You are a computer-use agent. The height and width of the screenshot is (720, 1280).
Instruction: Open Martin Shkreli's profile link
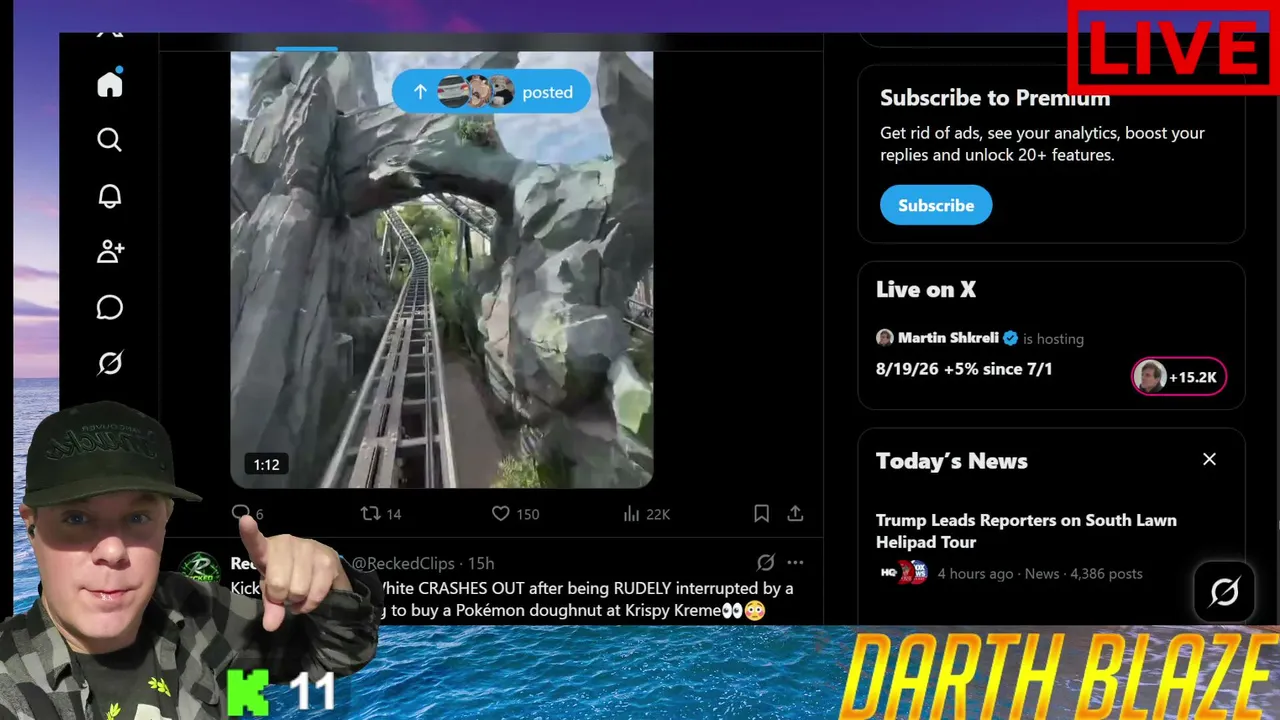point(948,338)
